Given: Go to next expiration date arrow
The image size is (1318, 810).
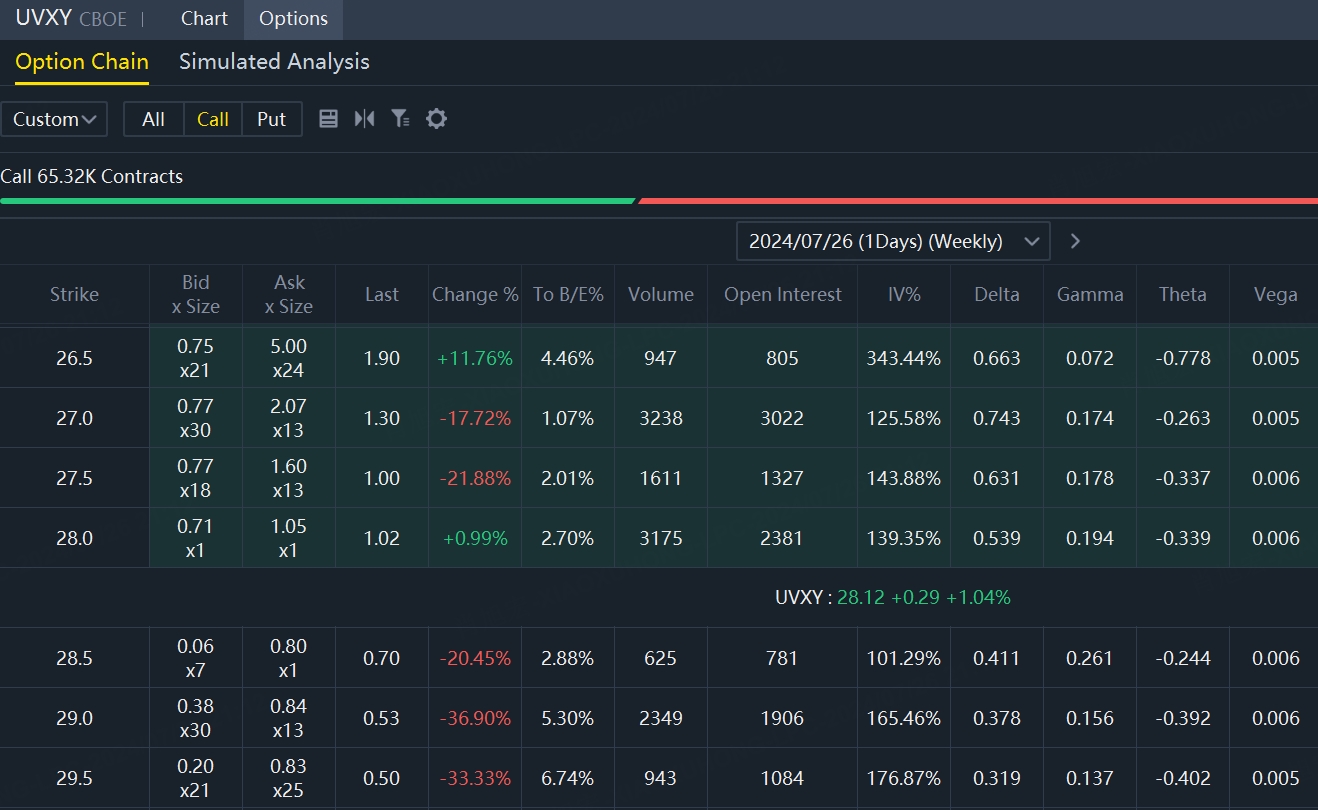Looking at the screenshot, I should pos(1075,241).
